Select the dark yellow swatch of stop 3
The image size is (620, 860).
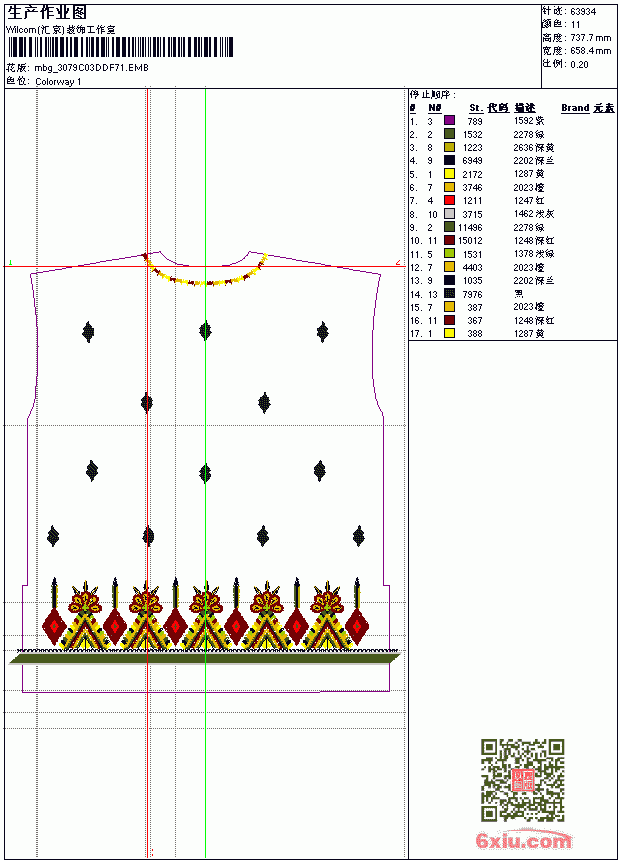click(x=449, y=147)
